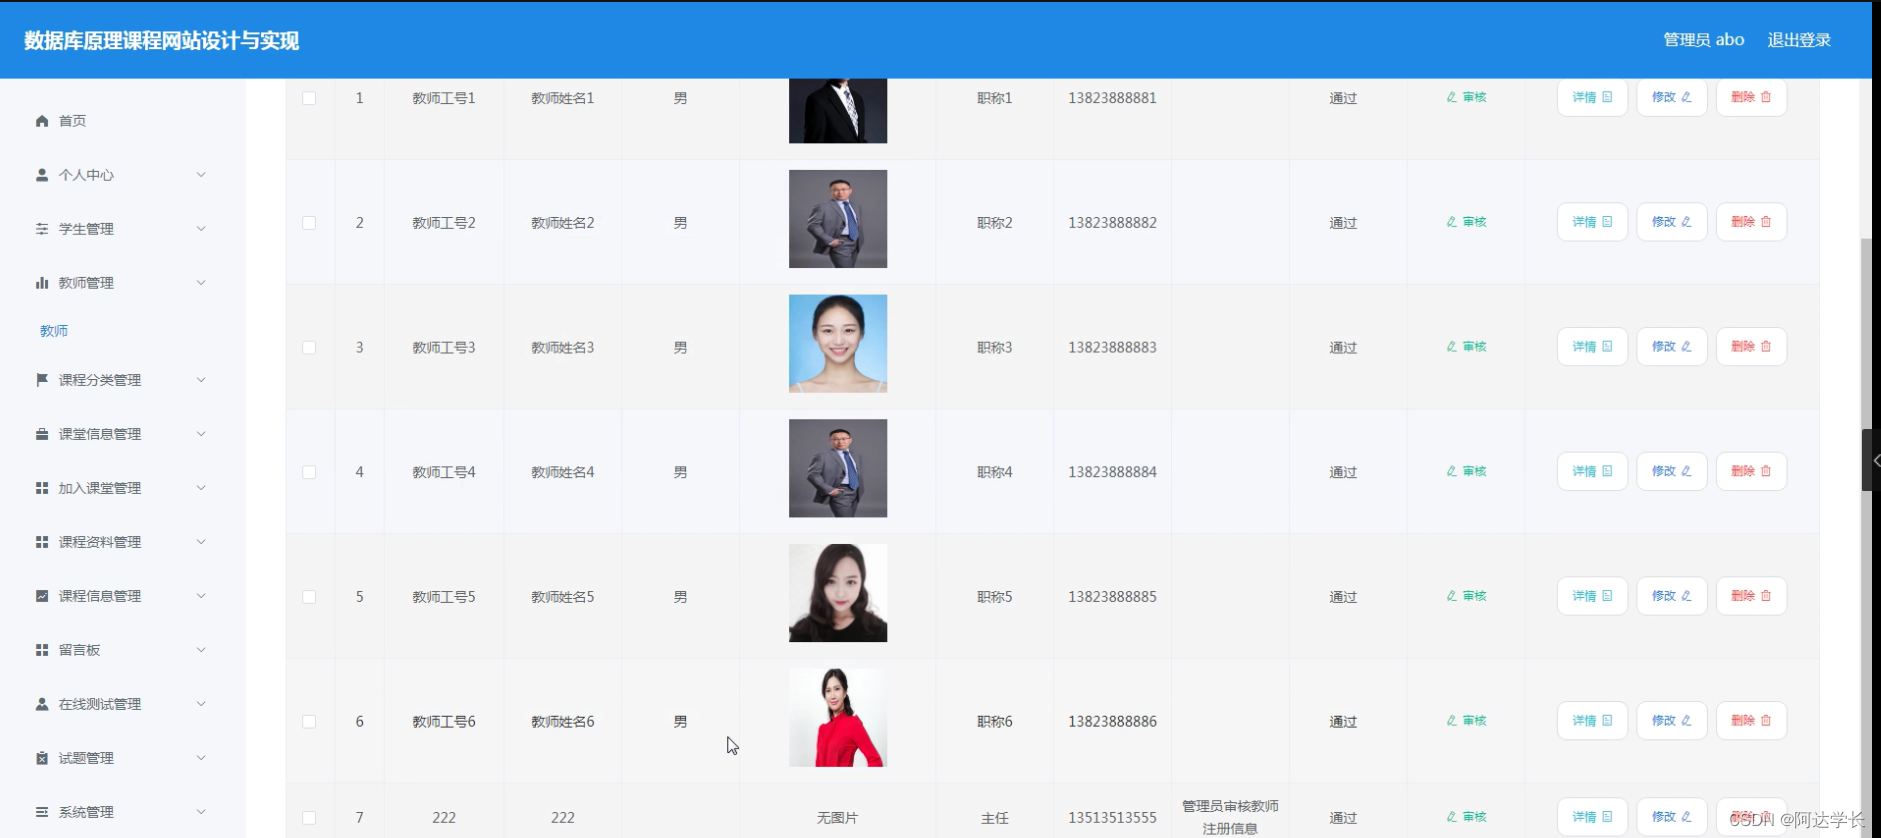The image size is (1881, 838).
Task: Mark the checkbox for 教师工号6
Action: coord(309,722)
